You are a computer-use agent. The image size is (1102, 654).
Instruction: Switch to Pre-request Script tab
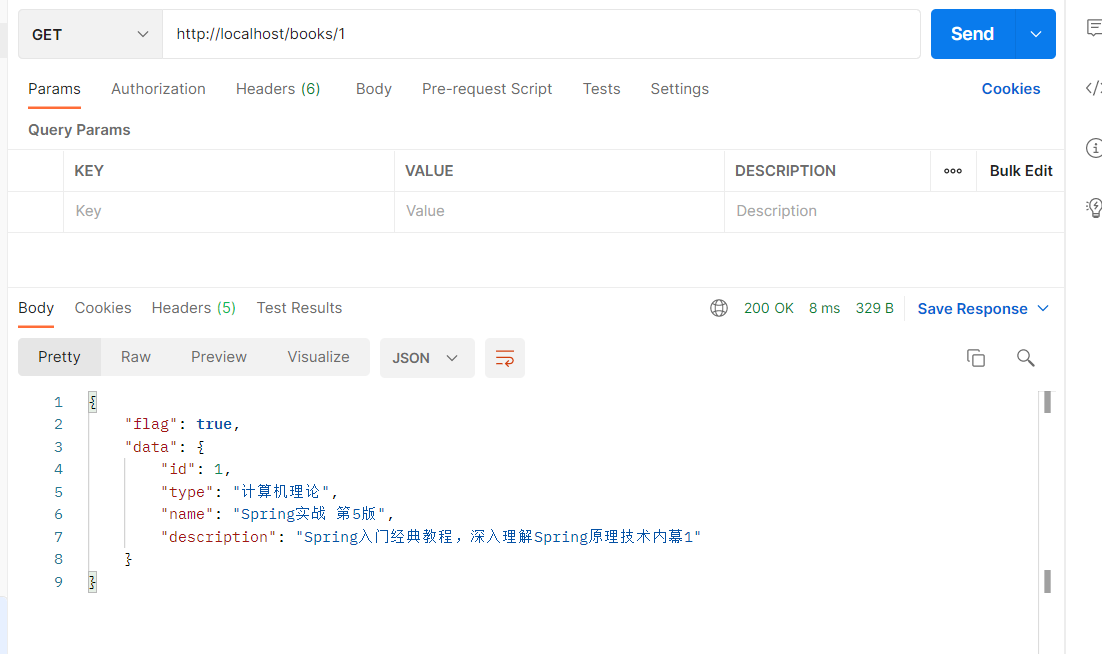tap(487, 89)
